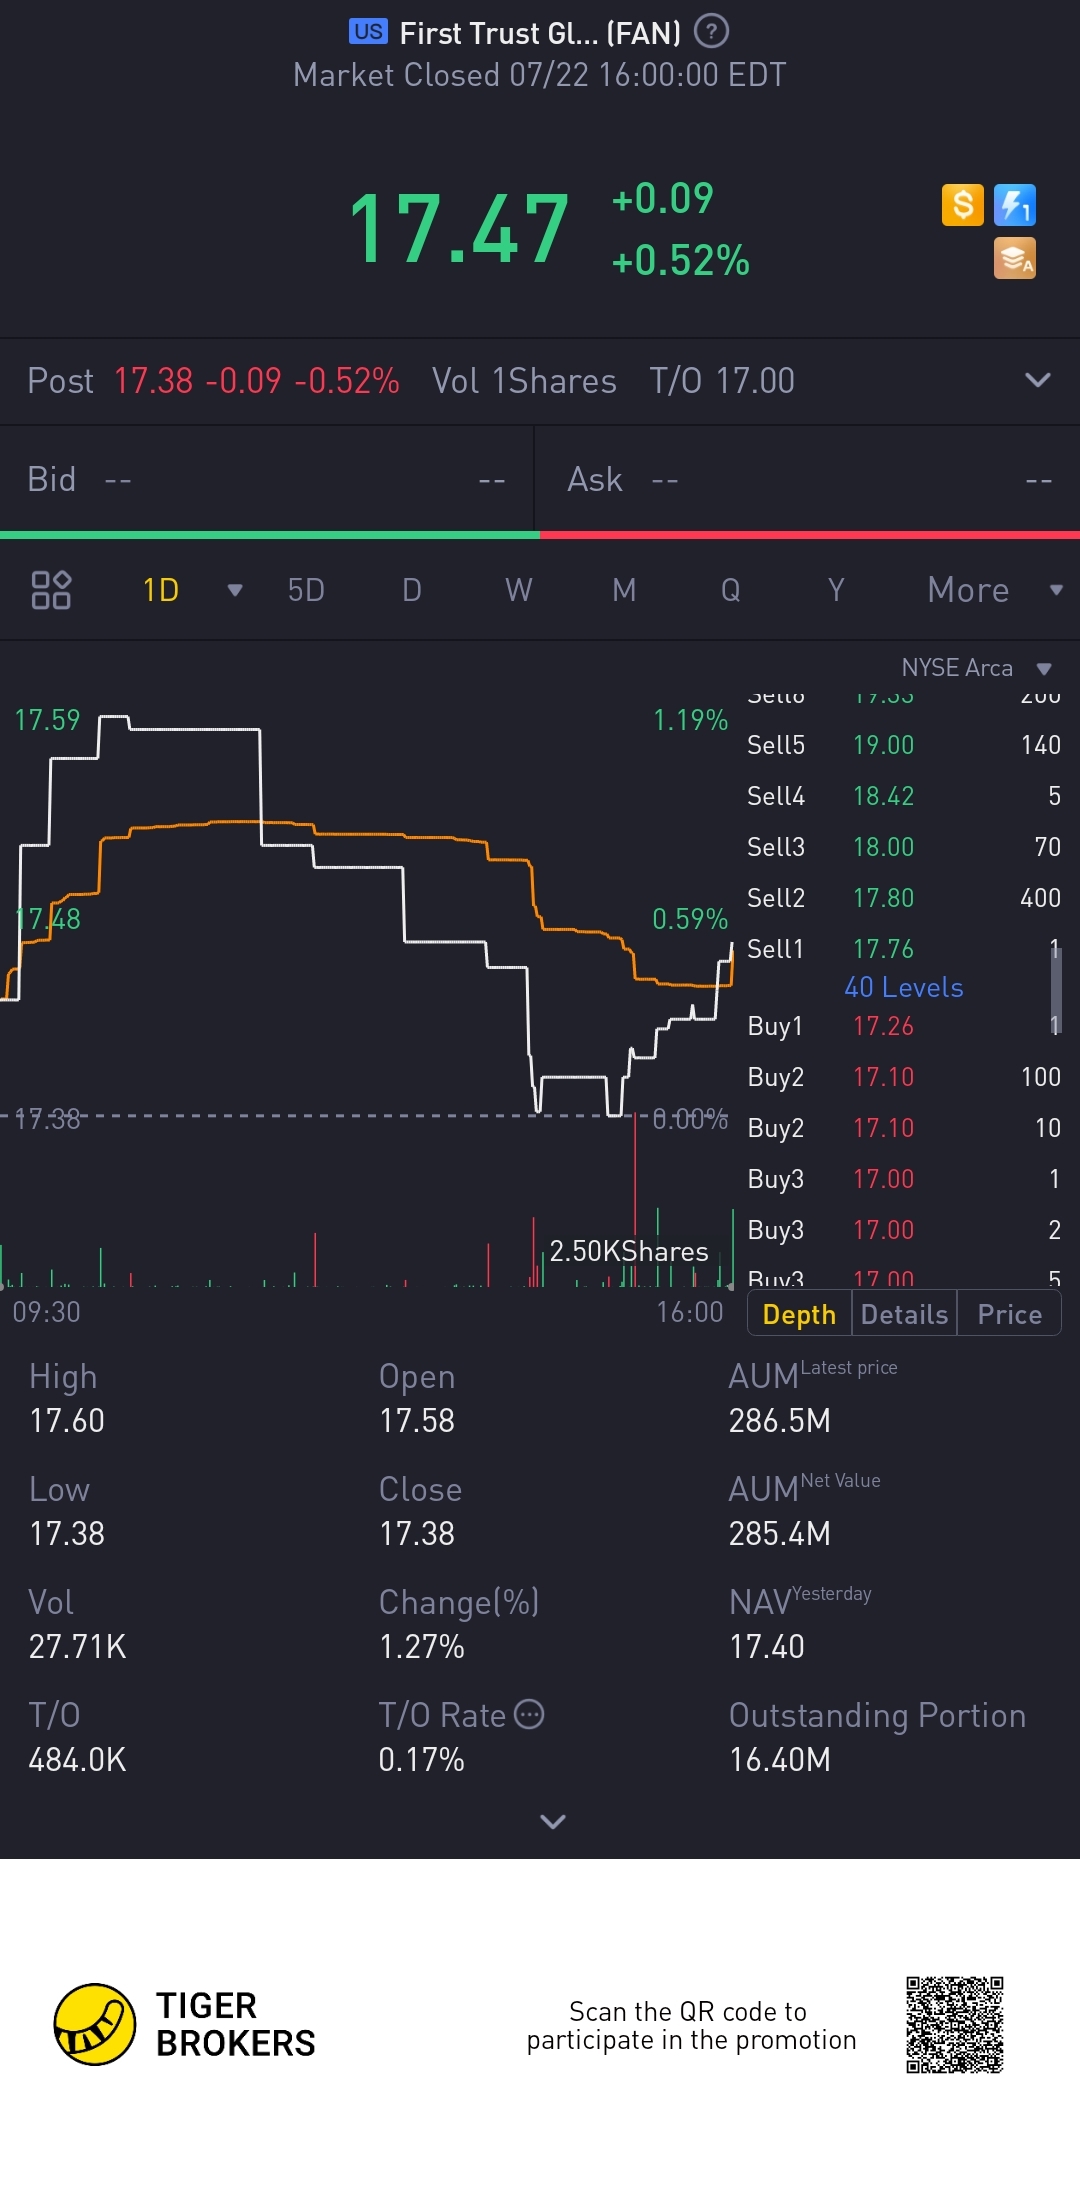Screen dimensions: 1080x2191
Task: Tap the Buy1 17.26 order row
Action: tap(904, 1026)
